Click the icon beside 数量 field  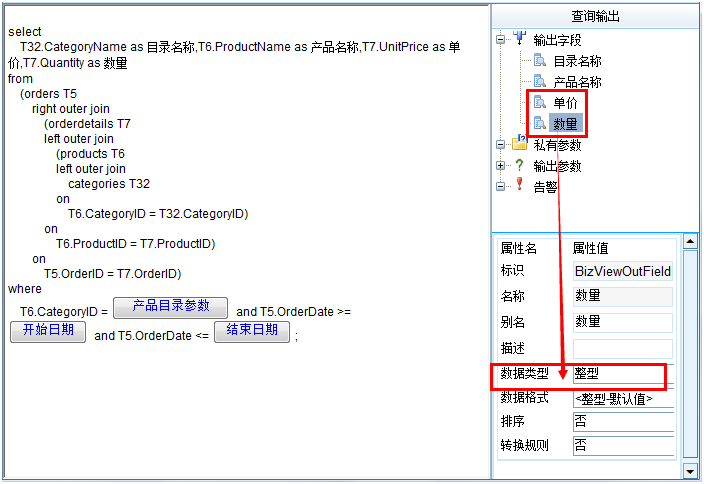pyautogui.click(x=539, y=123)
